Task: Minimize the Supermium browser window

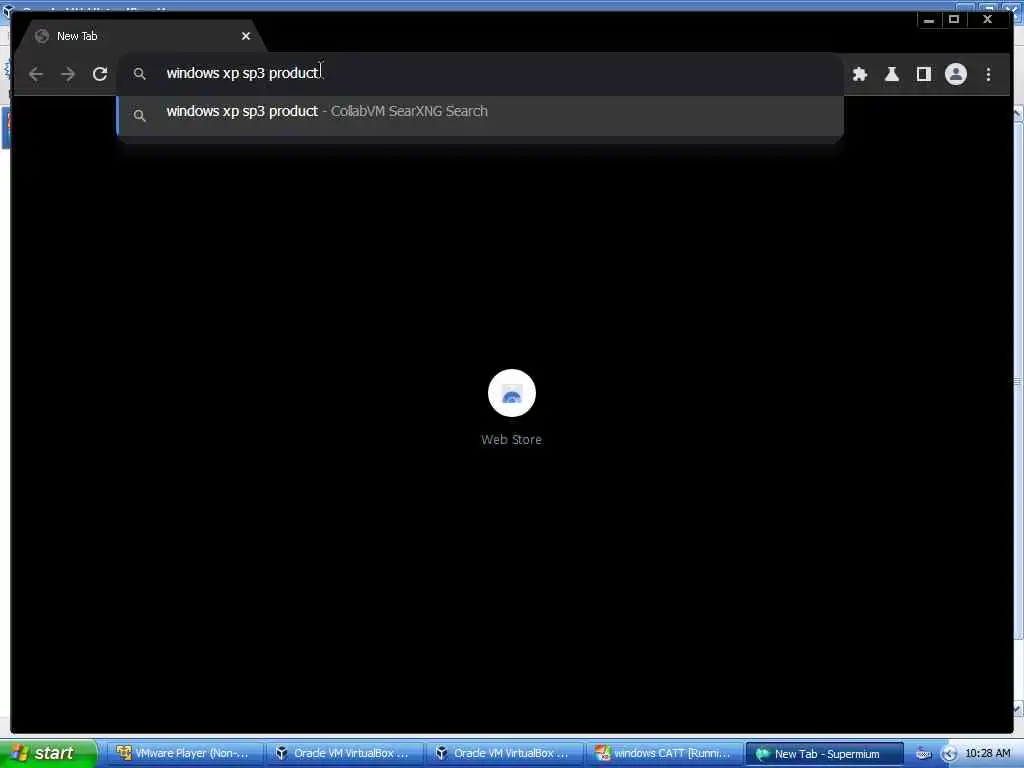Action: click(x=929, y=20)
